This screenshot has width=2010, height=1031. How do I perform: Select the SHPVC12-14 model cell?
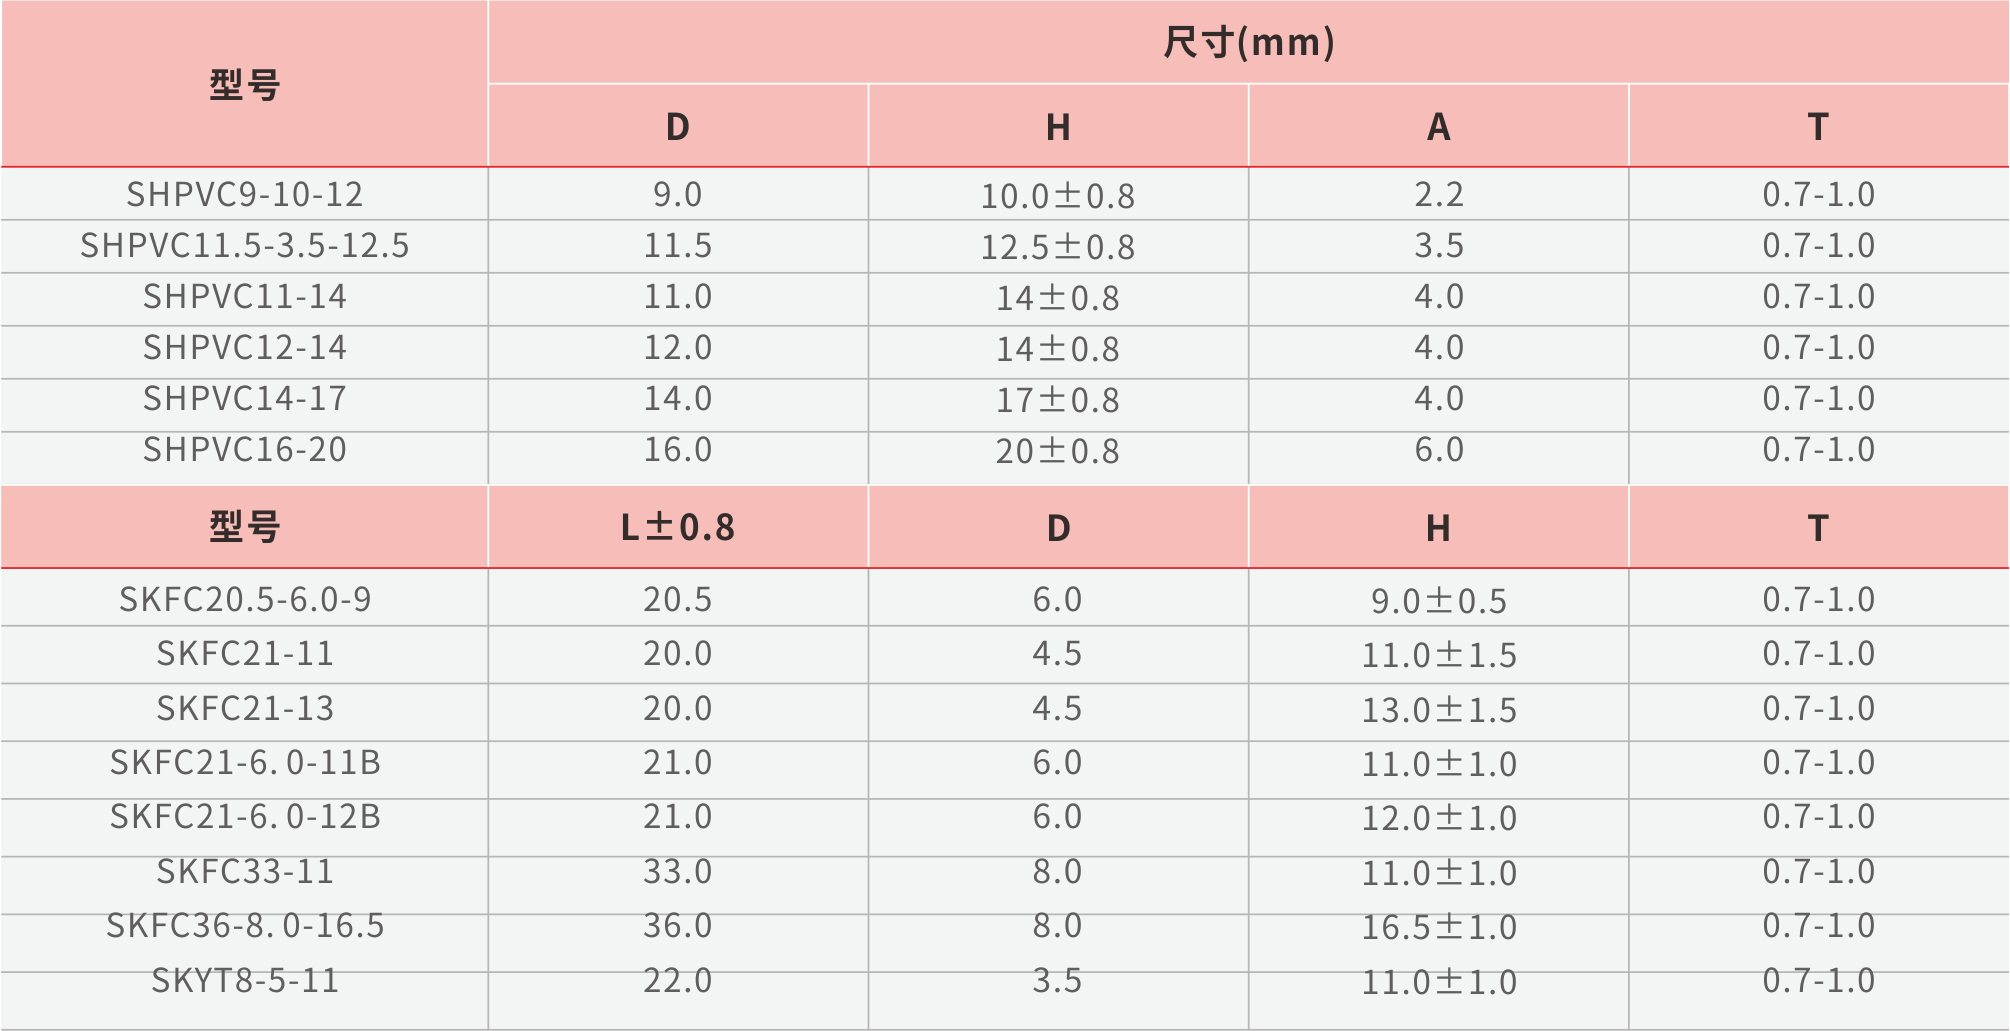(244, 348)
